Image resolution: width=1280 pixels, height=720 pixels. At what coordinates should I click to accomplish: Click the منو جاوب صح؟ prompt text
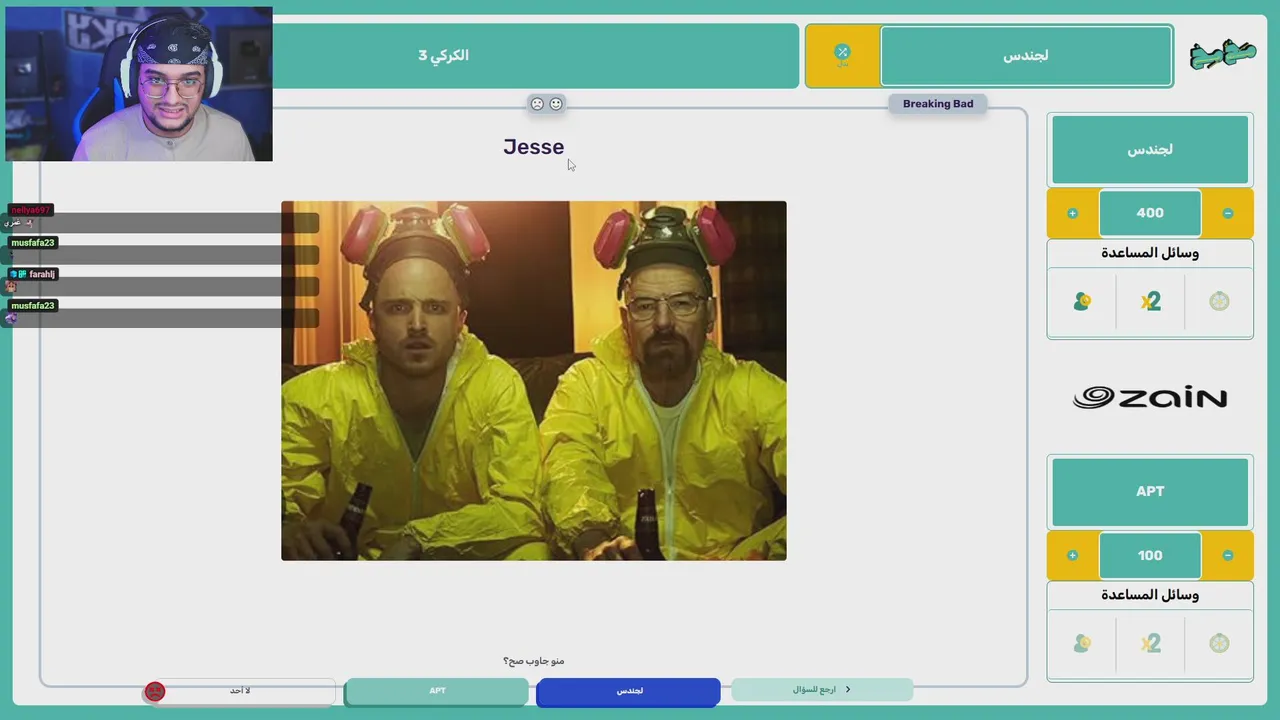(x=534, y=661)
